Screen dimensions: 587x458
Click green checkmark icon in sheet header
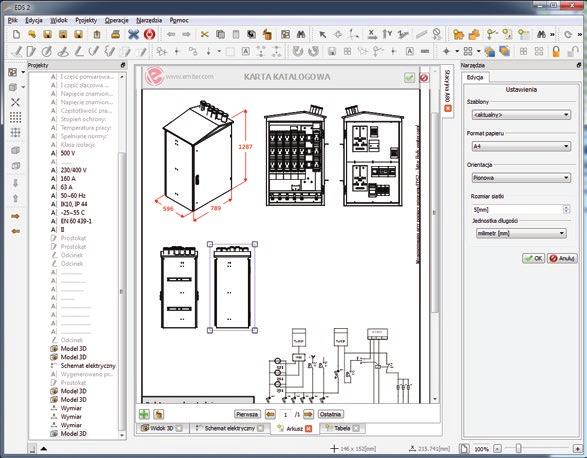(410, 78)
